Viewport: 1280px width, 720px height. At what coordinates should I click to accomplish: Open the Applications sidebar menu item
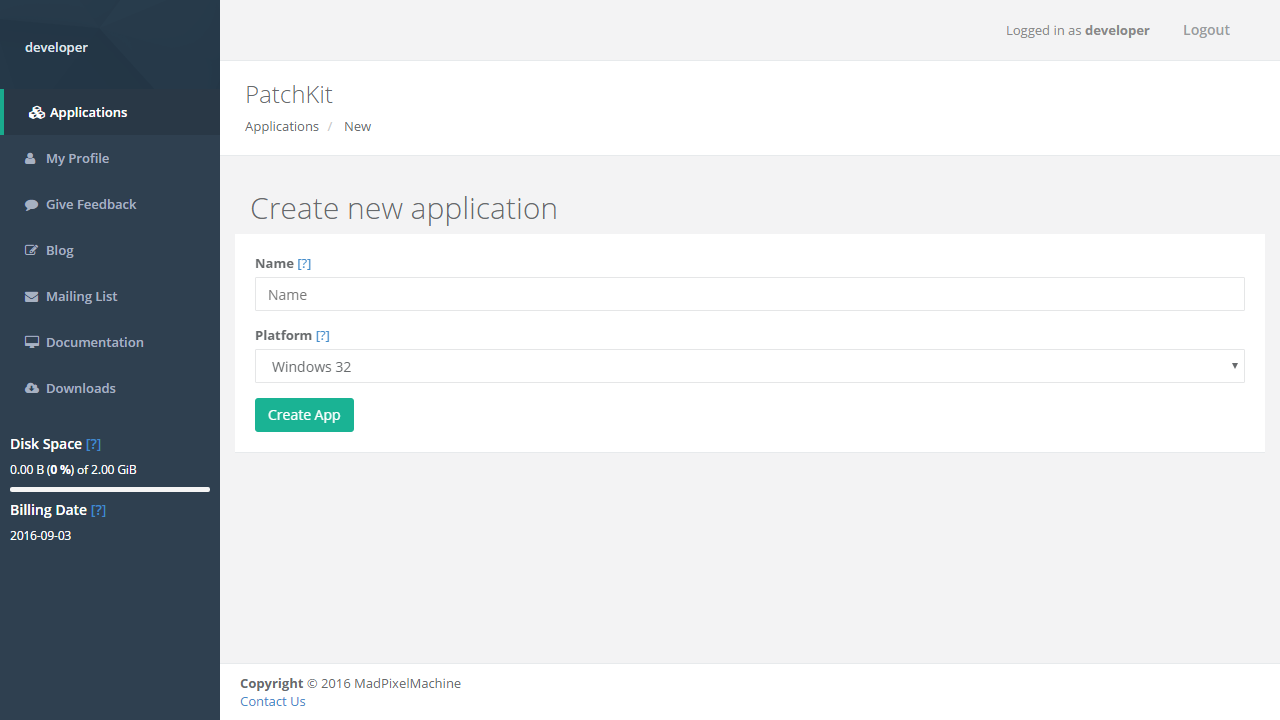110,112
